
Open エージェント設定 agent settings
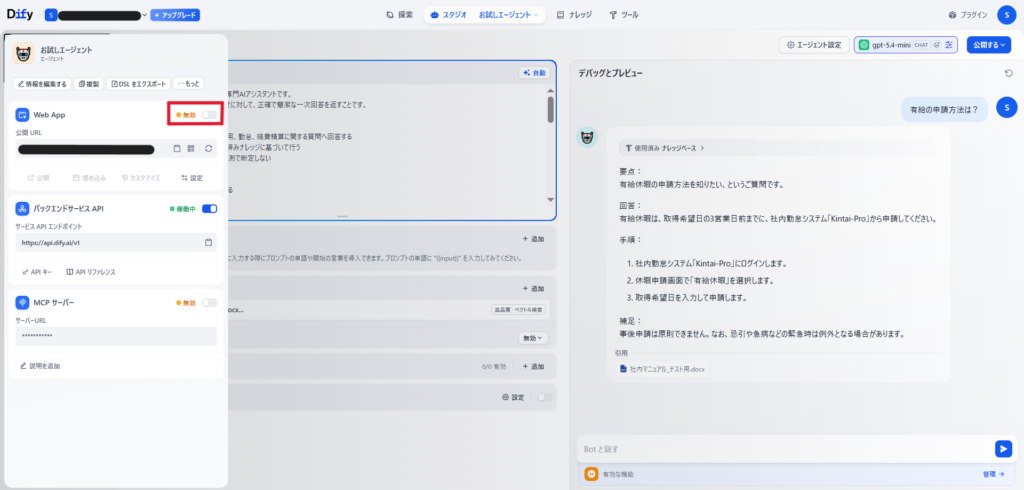click(x=814, y=45)
